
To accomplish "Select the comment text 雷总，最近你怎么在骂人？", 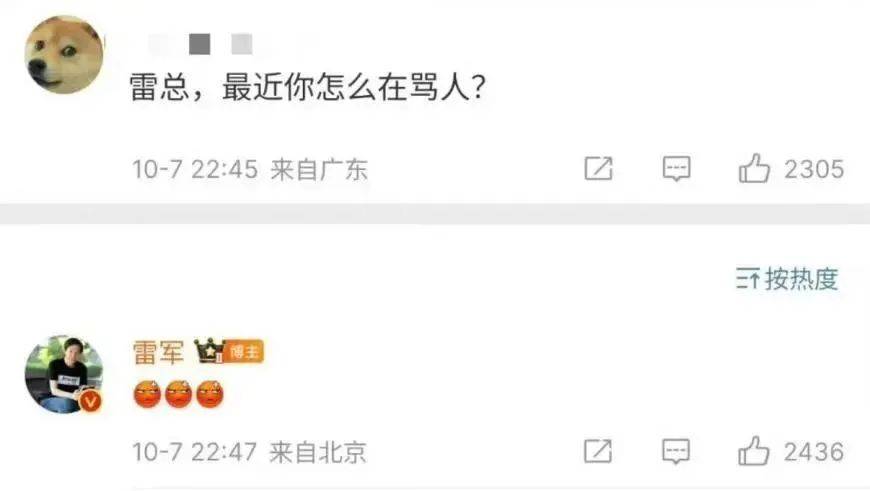I will coord(308,88).
